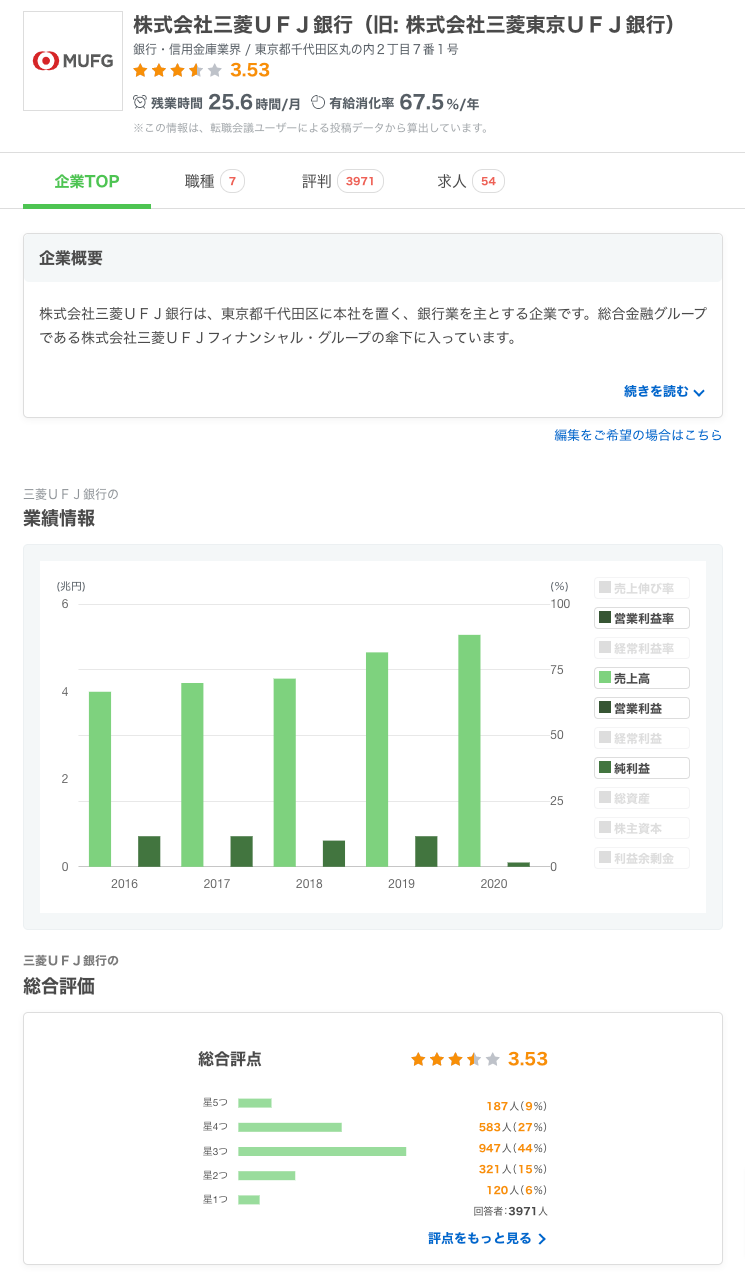Click the 企業概要 section header
745x1276 pixels.
pos(373,258)
